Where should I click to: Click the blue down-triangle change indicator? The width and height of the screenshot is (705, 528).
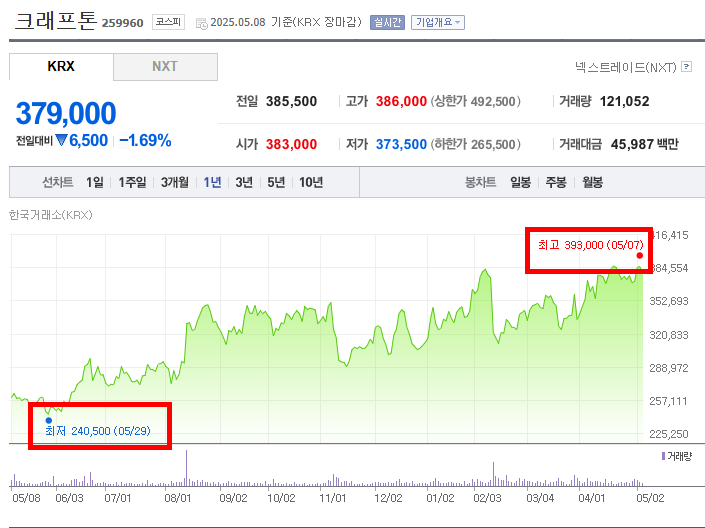pos(61,140)
